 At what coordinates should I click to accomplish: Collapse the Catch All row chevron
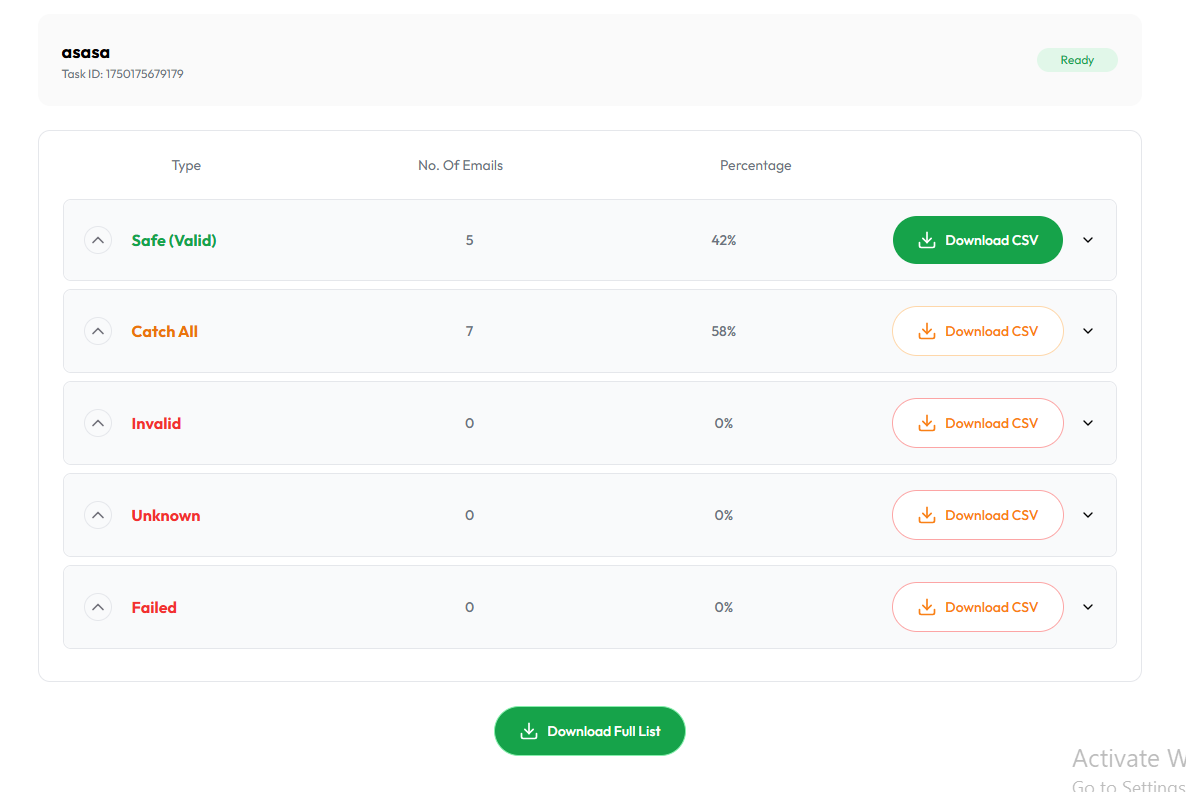(x=98, y=331)
